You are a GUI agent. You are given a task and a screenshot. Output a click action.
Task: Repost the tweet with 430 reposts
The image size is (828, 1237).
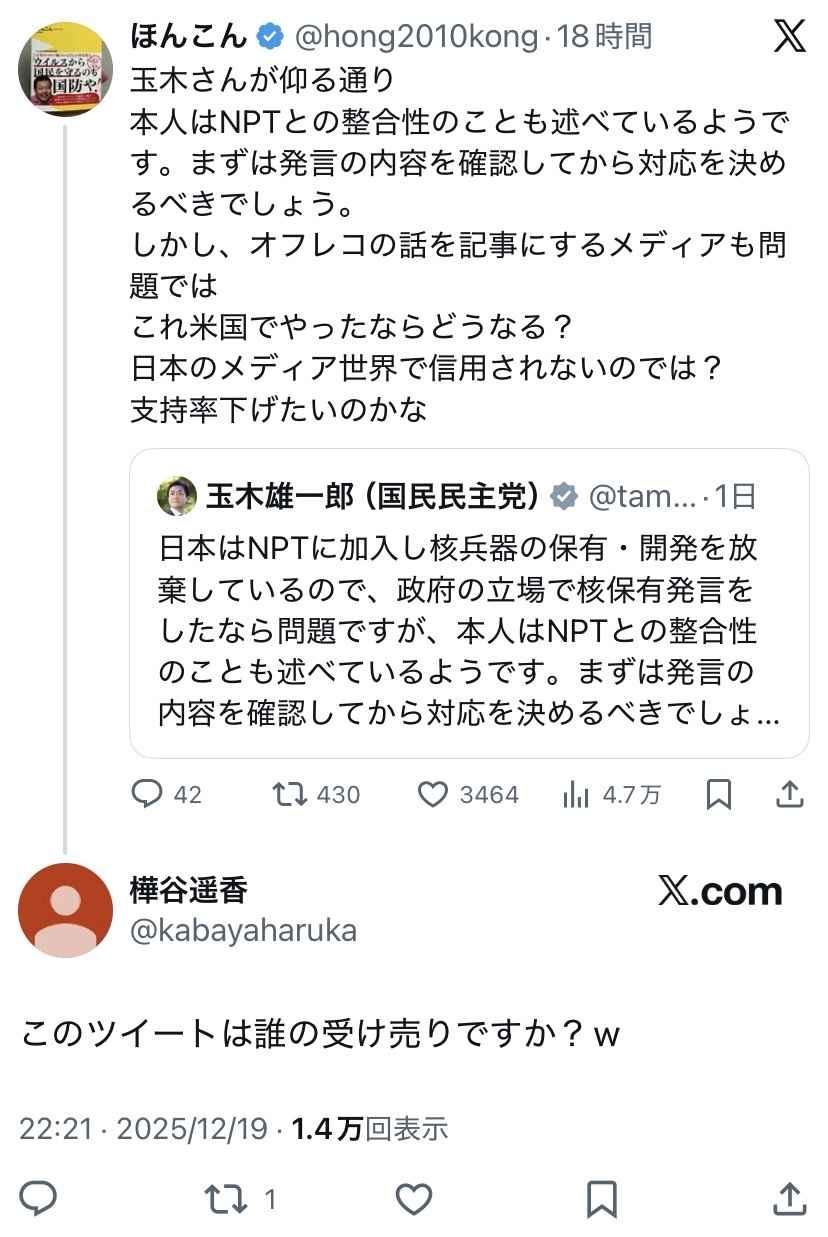point(291,794)
